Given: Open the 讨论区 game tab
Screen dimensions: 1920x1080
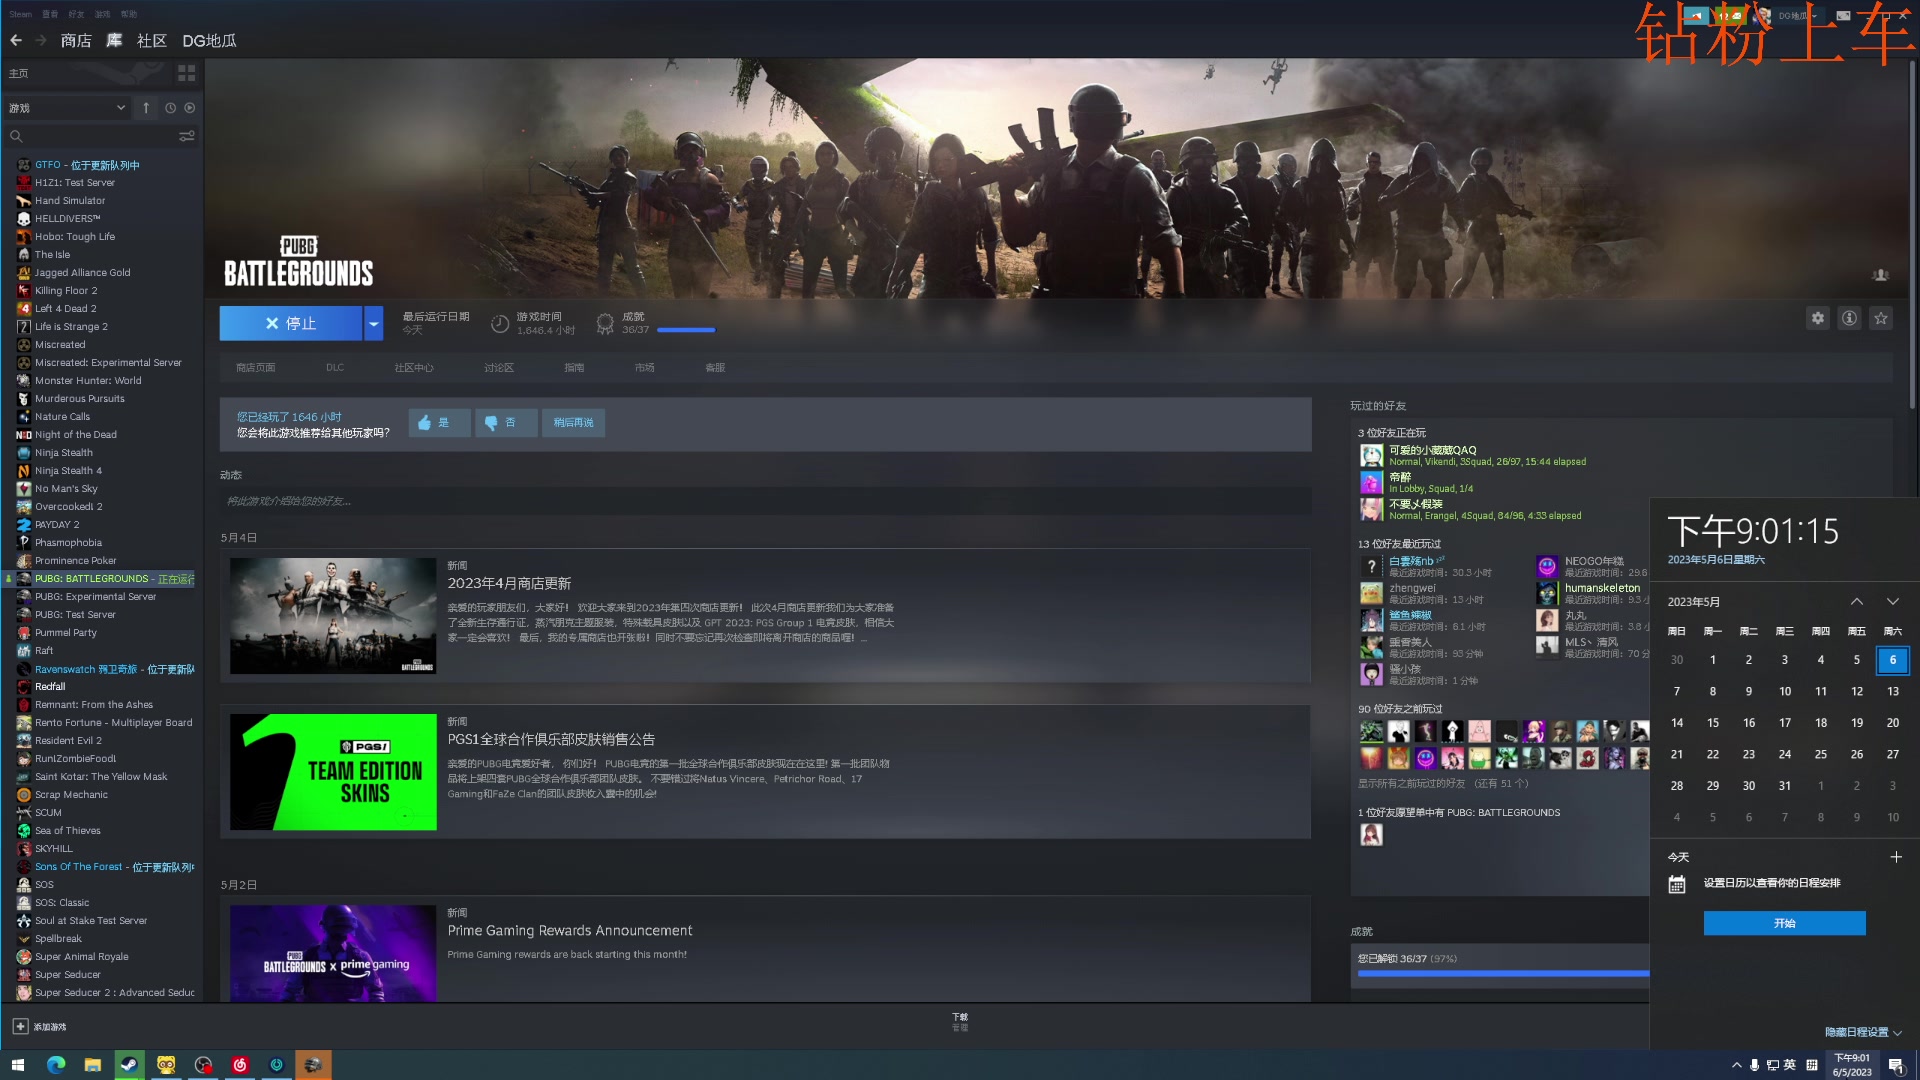Looking at the screenshot, I should pyautogui.click(x=499, y=368).
